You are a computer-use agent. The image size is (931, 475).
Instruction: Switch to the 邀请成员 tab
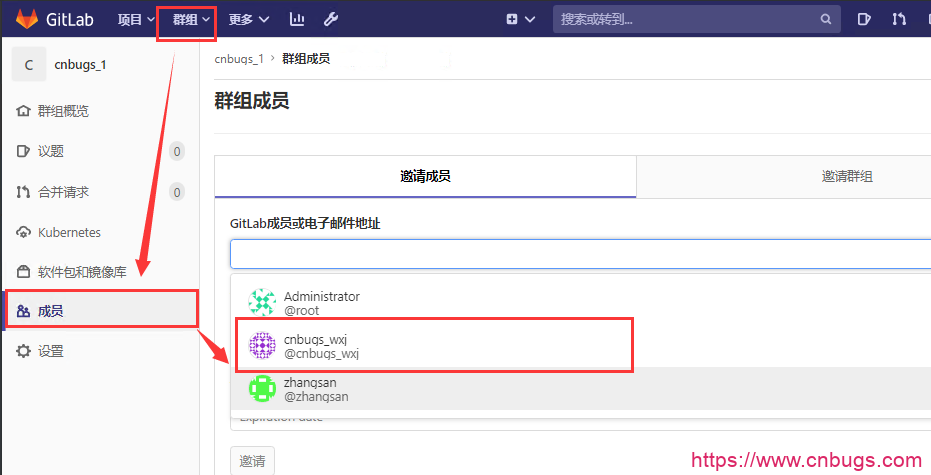(425, 176)
